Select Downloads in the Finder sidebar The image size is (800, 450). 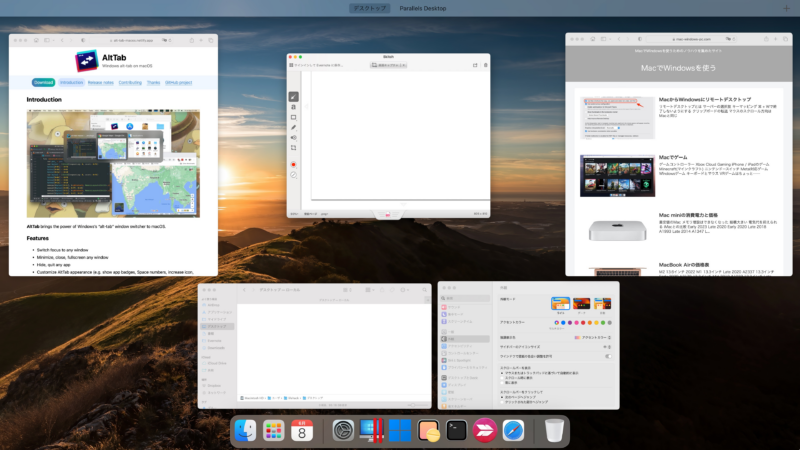216,347
